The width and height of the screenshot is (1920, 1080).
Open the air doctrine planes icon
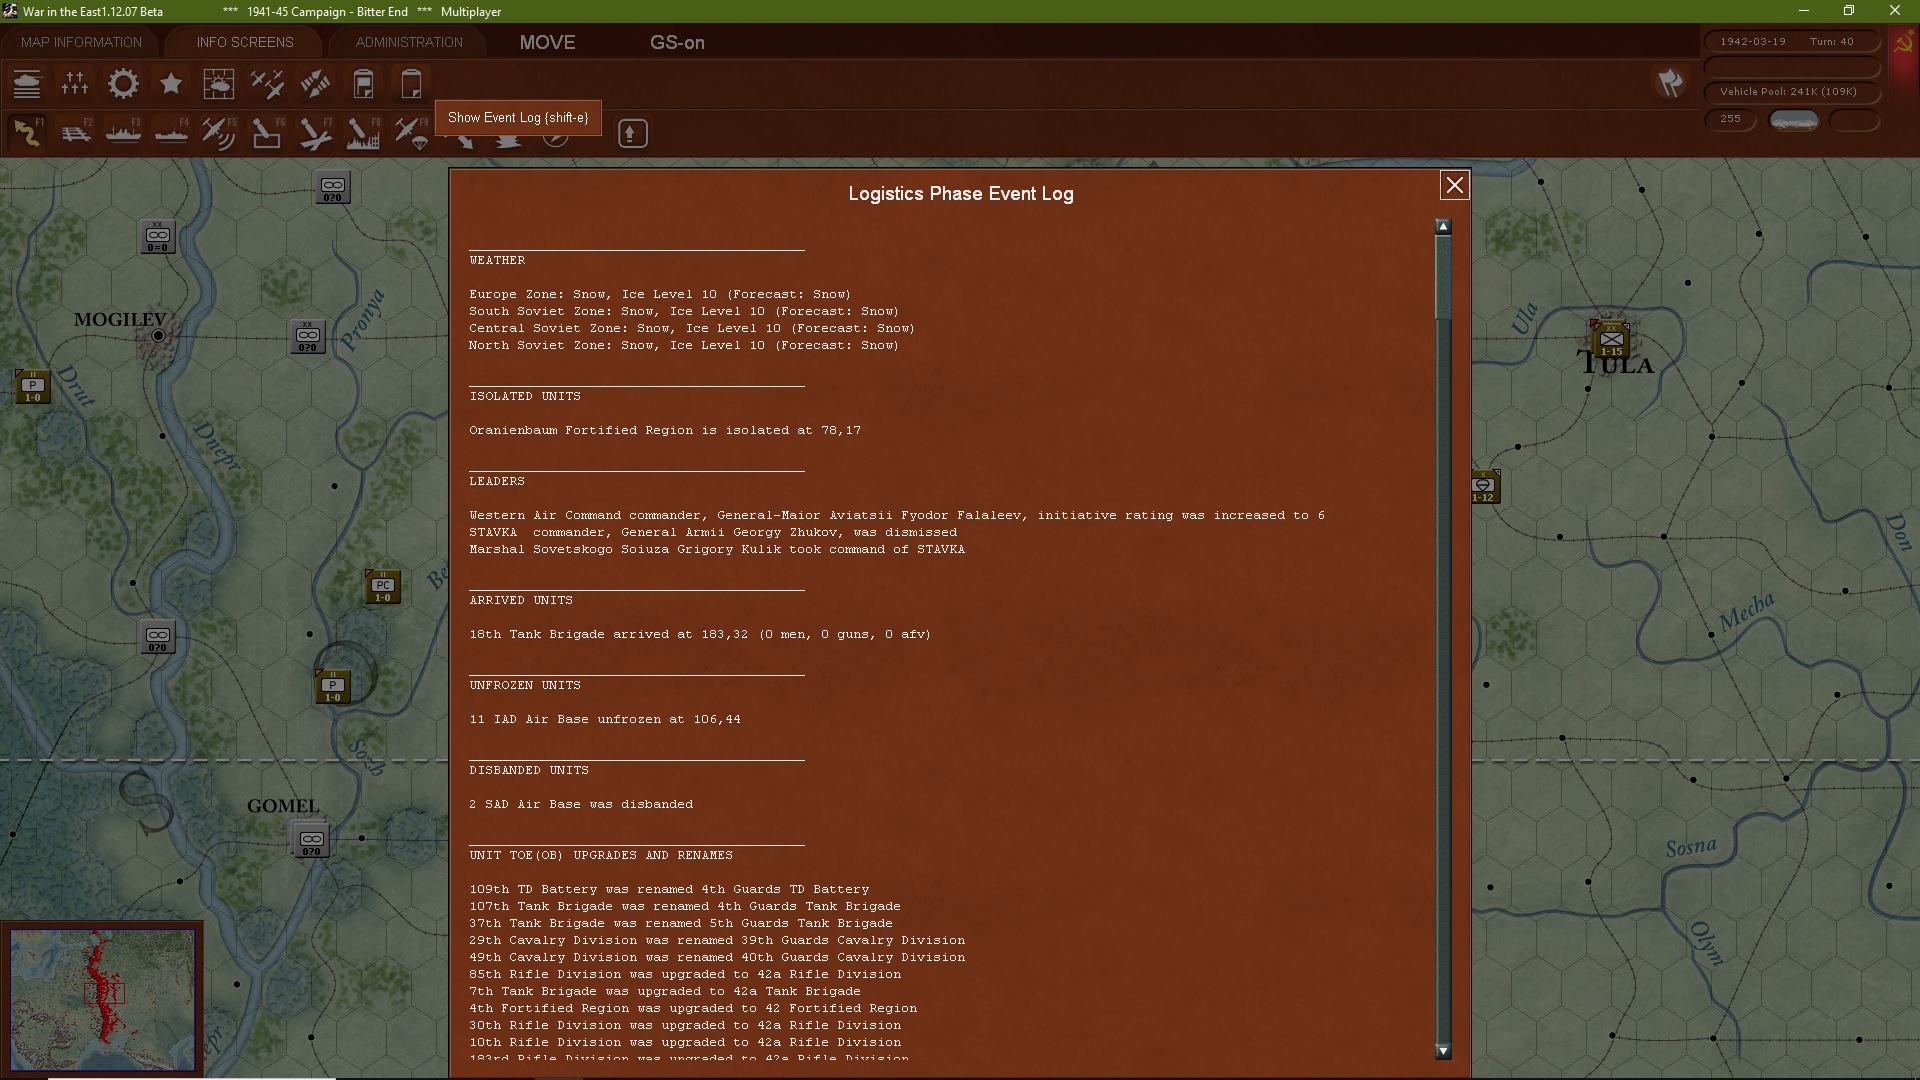click(x=267, y=84)
